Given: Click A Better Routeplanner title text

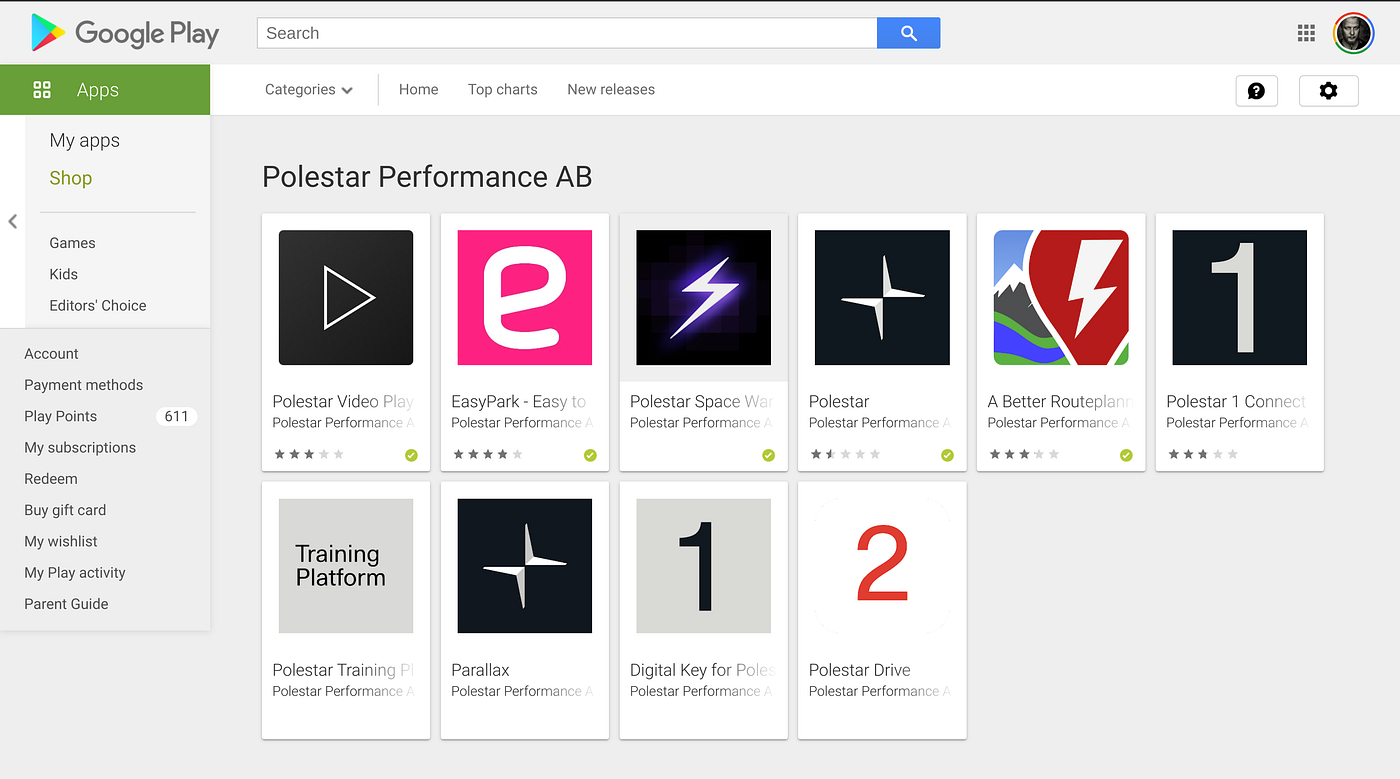Looking at the screenshot, I should 1060,401.
